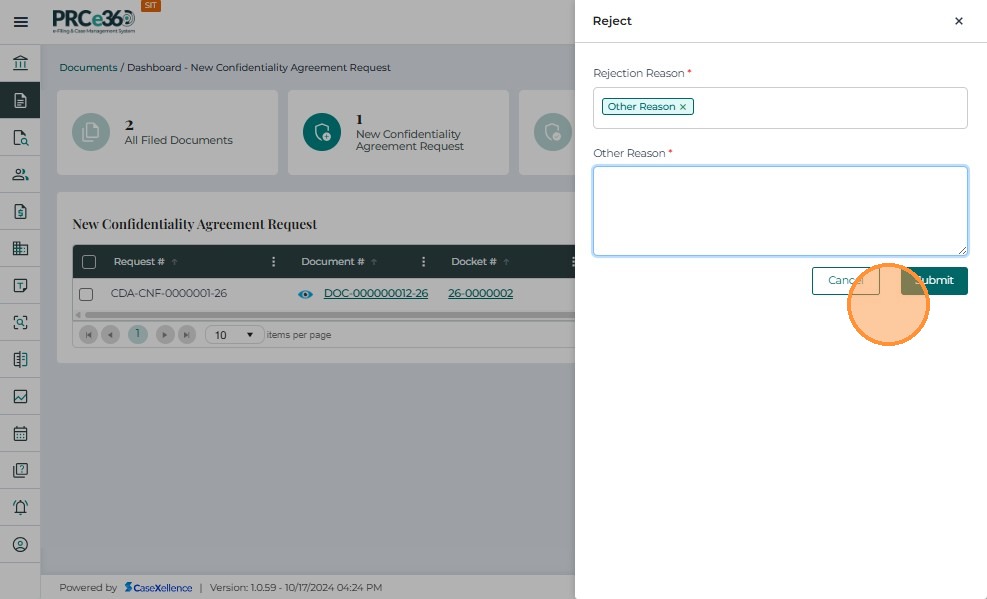Screen dimensions: 987x599
Task: Open the items per page dropdown
Action: pyautogui.click(x=234, y=335)
